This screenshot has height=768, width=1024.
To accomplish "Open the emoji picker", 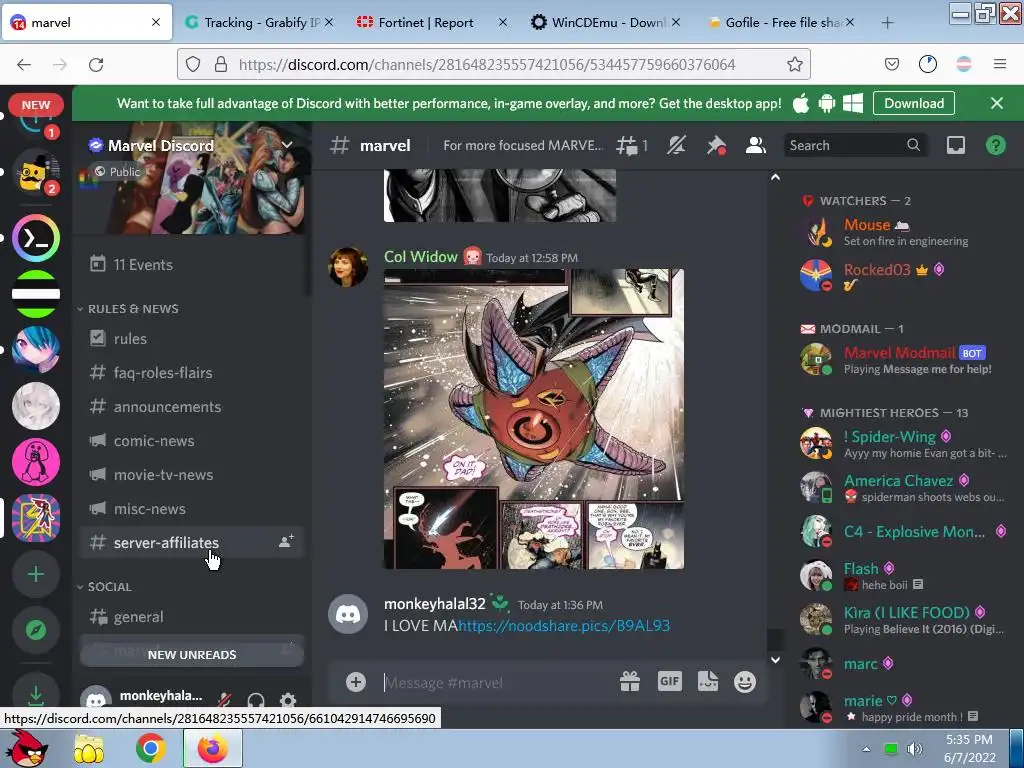I will pos(744,682).
